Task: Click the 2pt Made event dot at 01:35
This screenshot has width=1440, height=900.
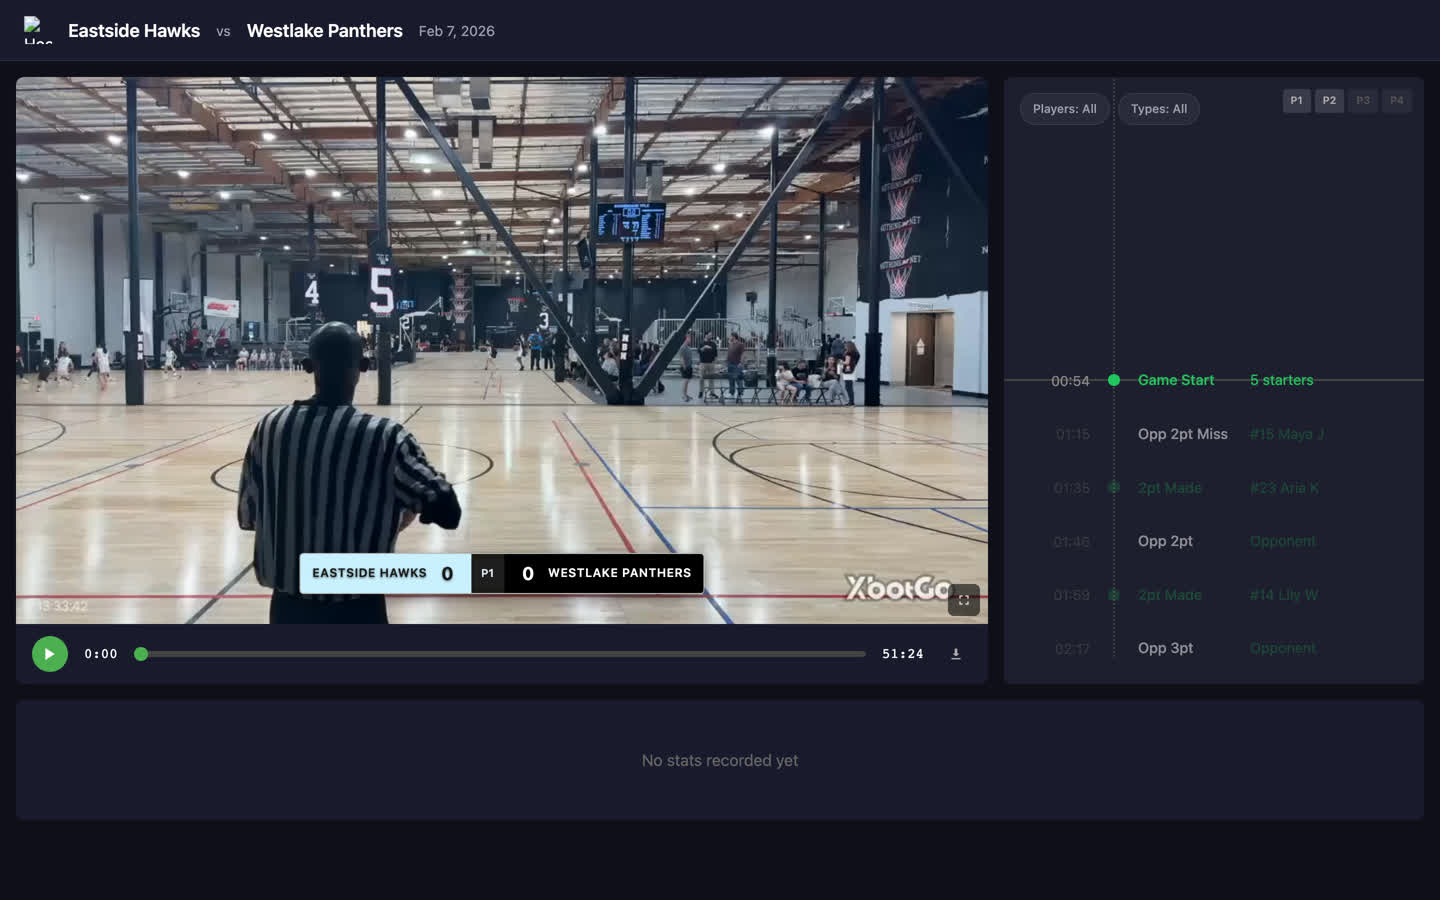Action: click(x=1113, y=488)
